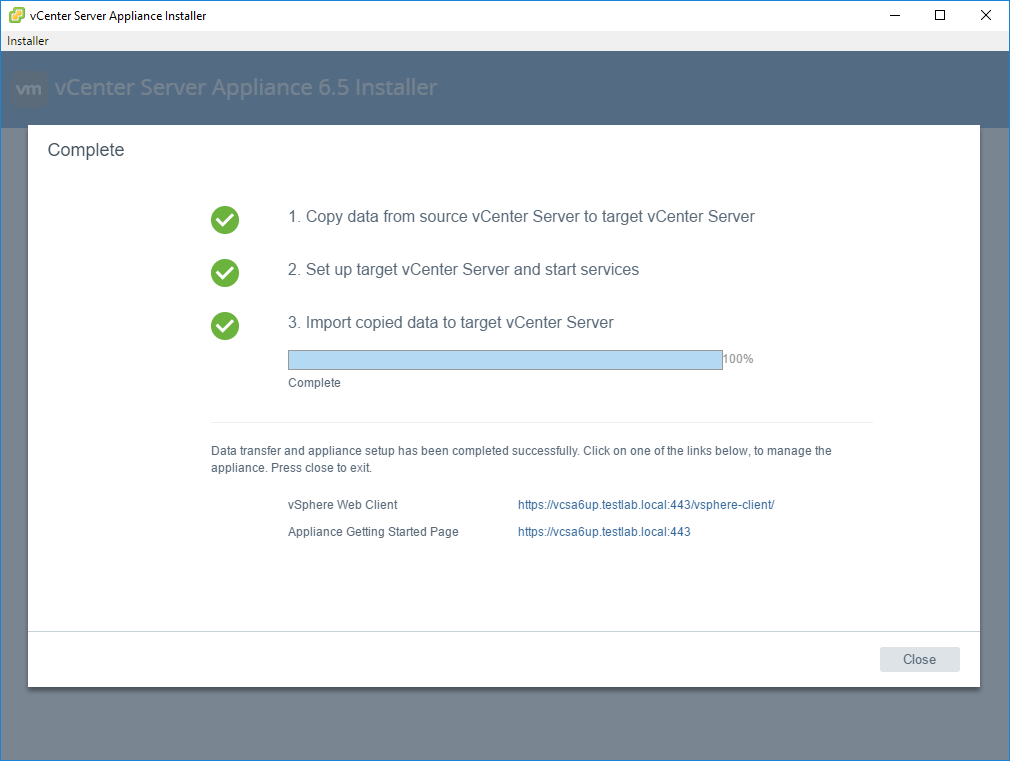Image resolution: width=1010 pixels, height=761 pixels.
Task: Click the VMware vm logo in the header
Action: pos(29,88)
